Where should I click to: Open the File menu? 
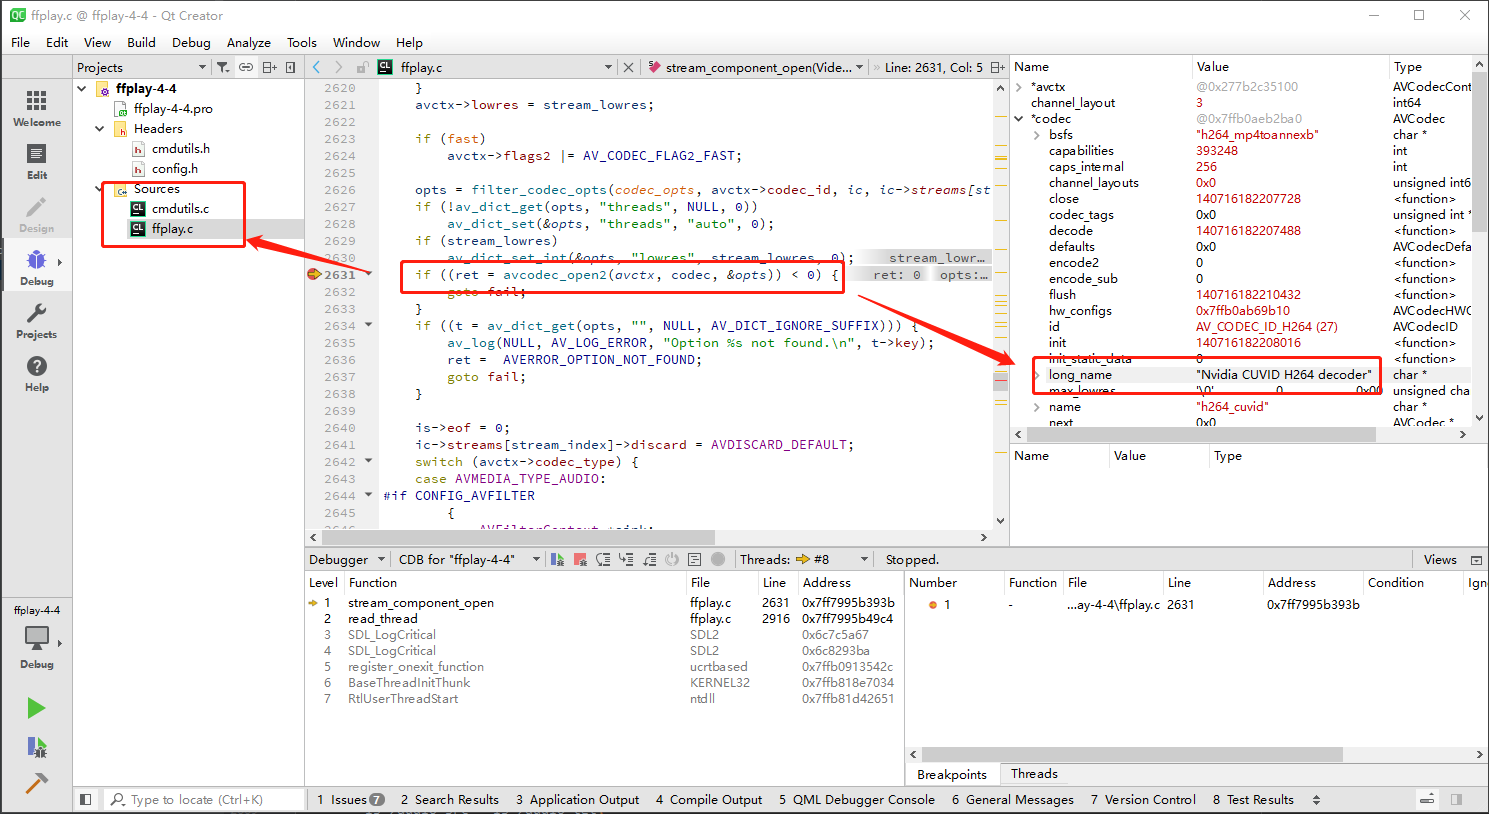[x=21, y=42]
